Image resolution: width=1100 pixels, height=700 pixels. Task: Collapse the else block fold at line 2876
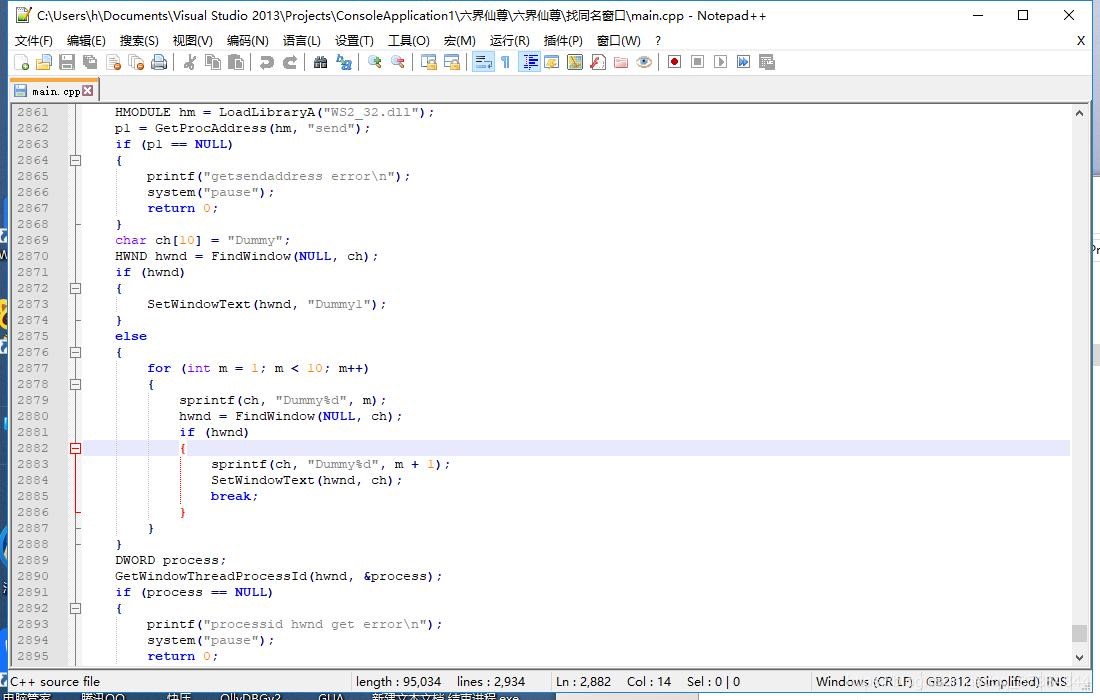click(76, 352)
